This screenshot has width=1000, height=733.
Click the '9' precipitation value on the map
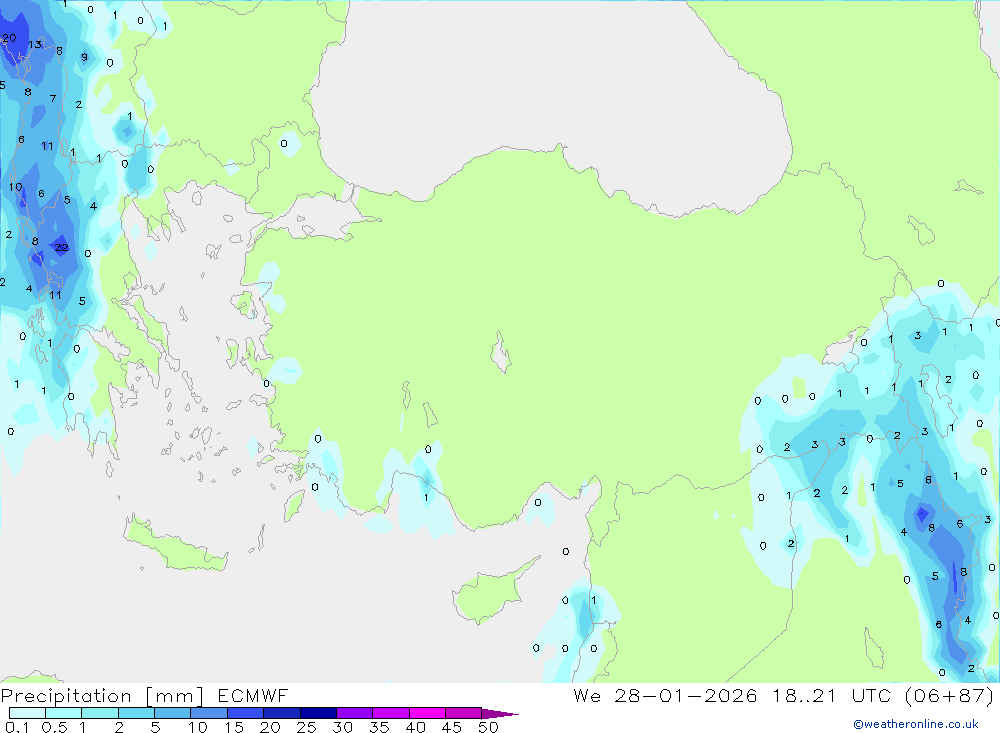84,57
